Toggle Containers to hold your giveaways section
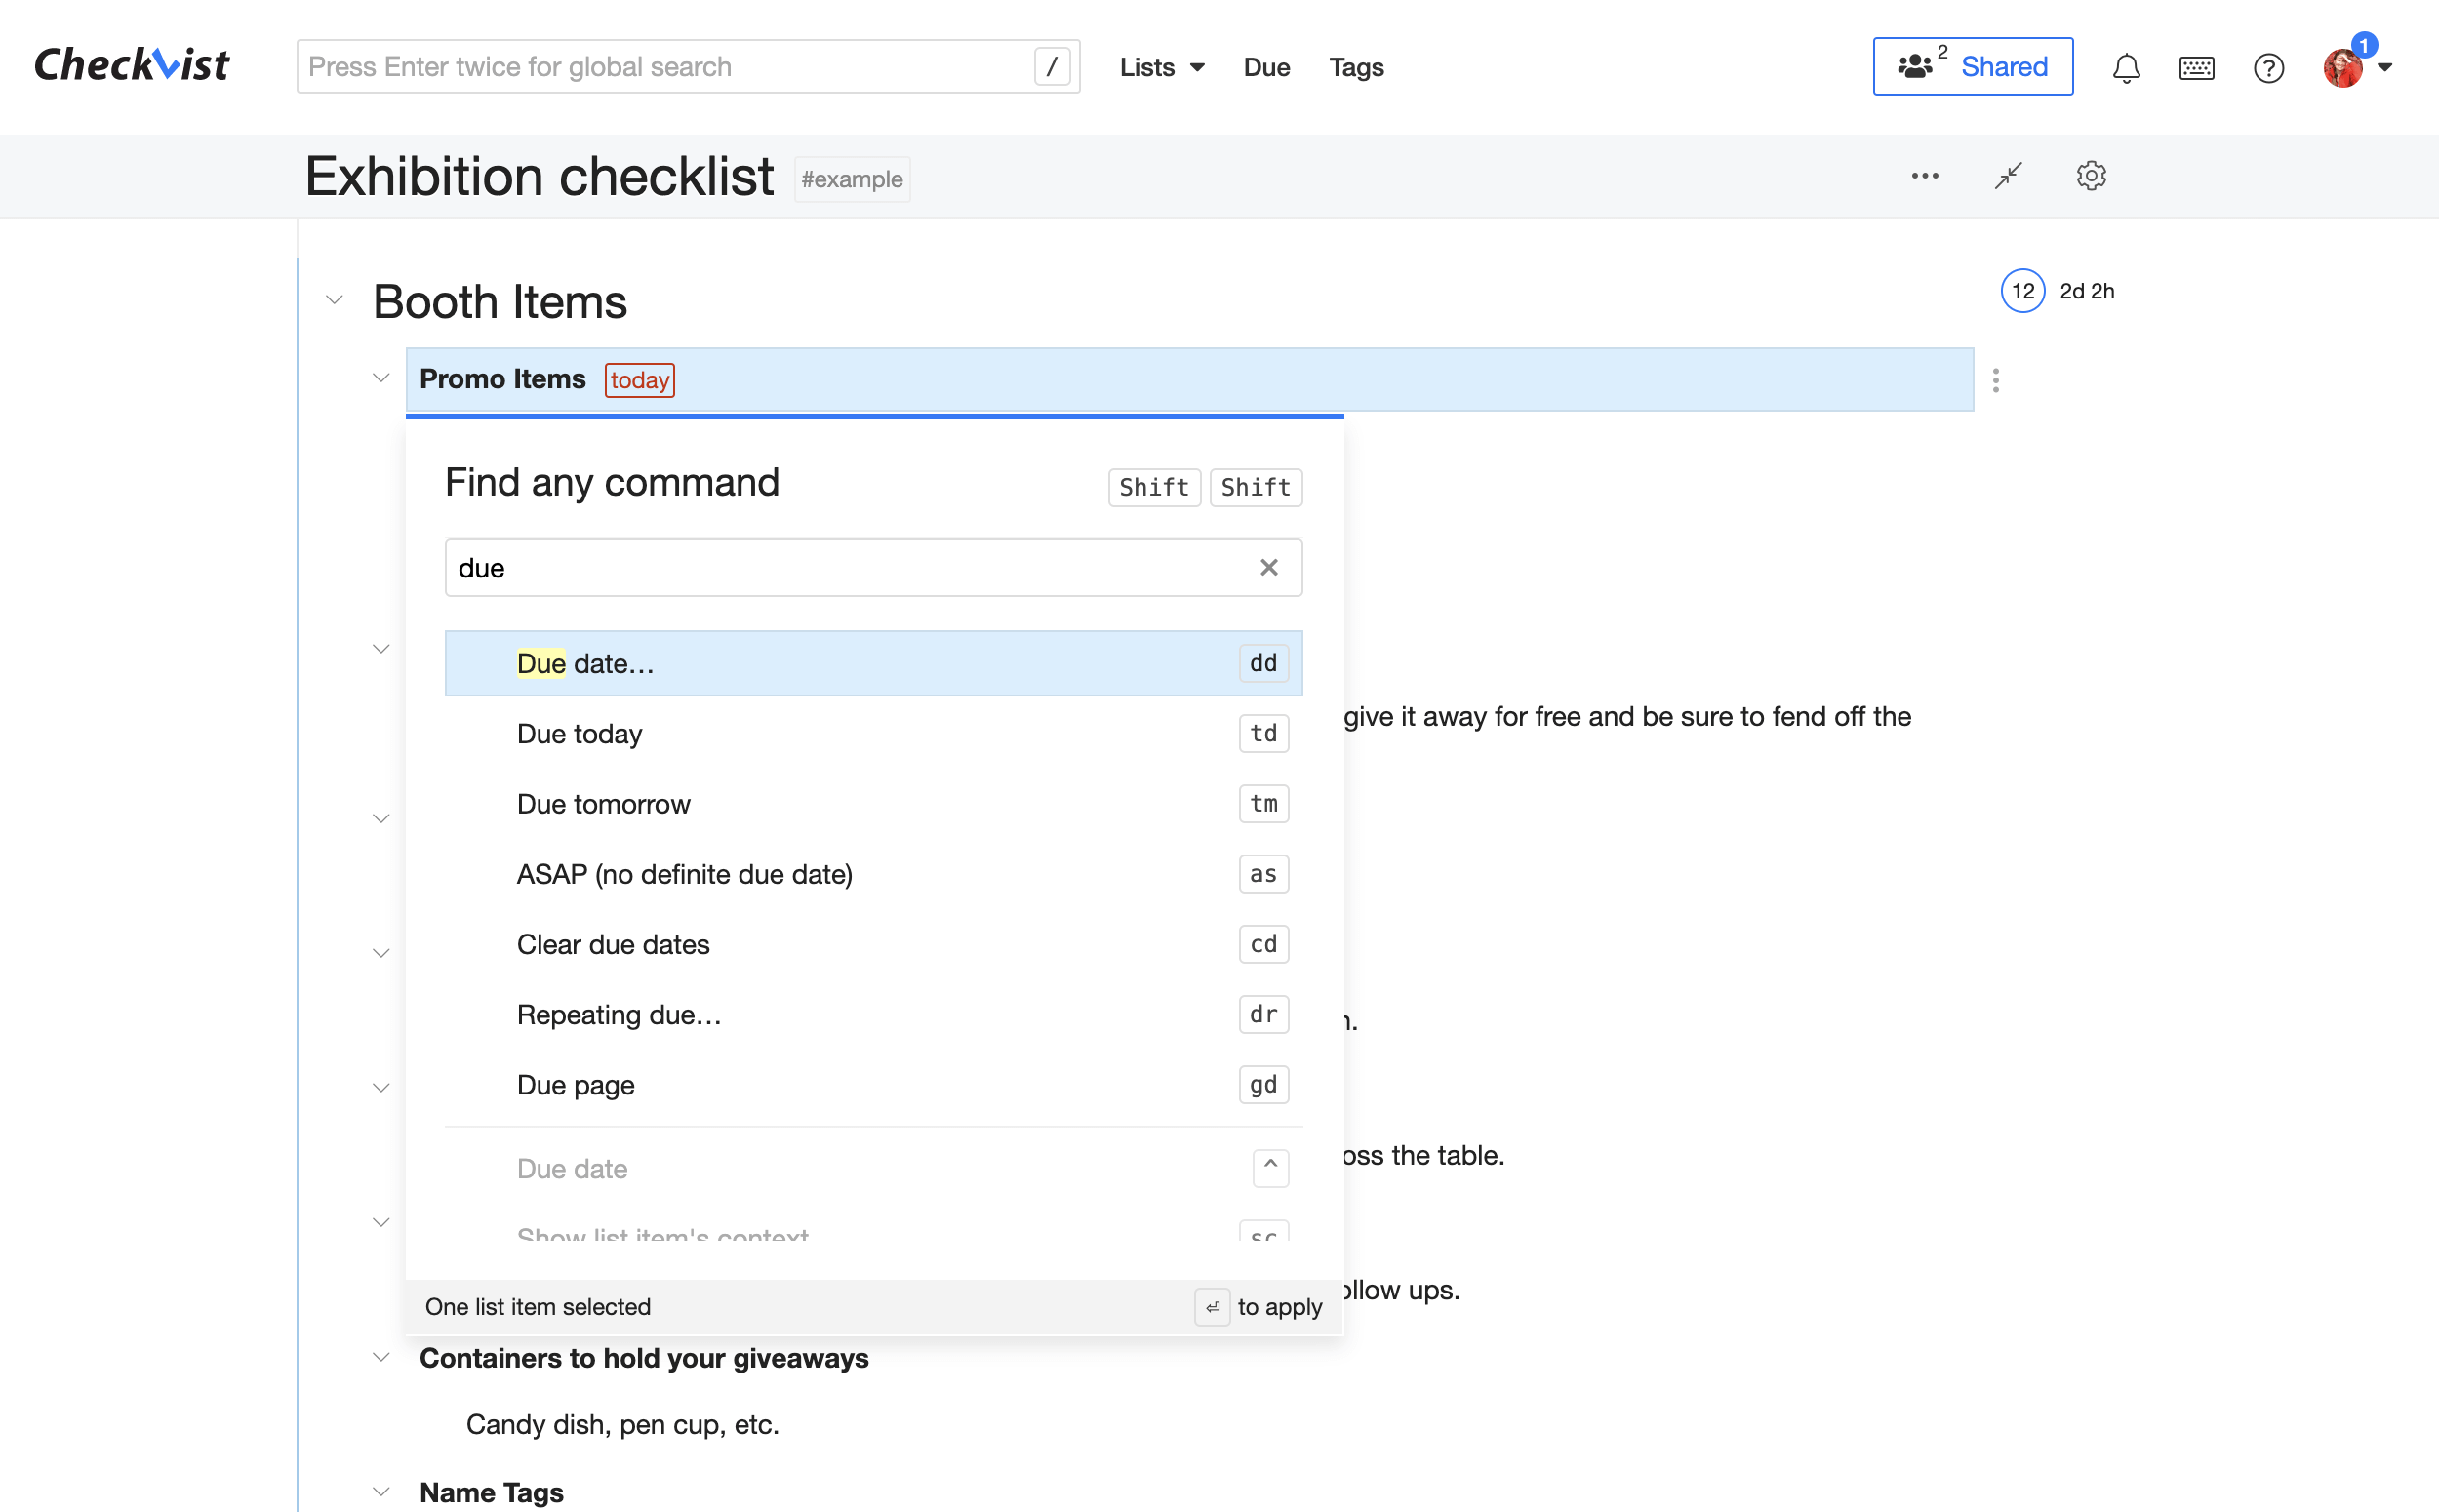Screen dimensions: 2439x1512 click(x=383, y=1357)
